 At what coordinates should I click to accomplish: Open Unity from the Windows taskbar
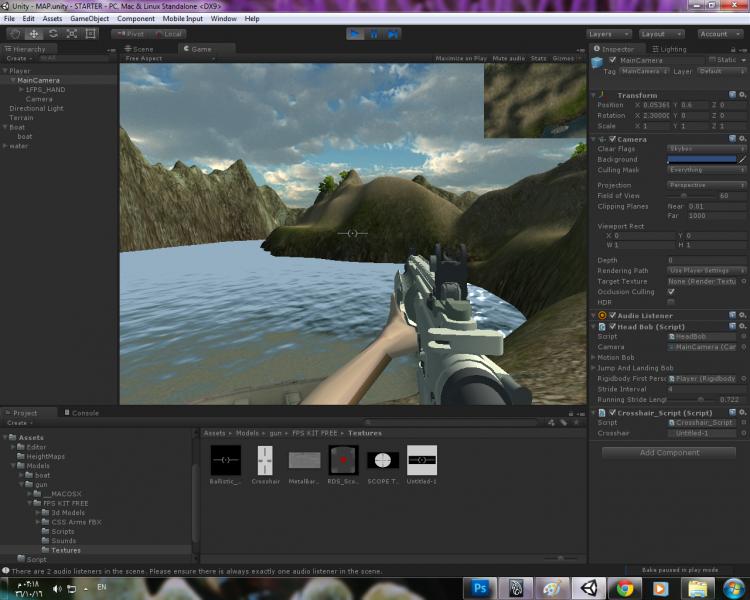(587, 588)
